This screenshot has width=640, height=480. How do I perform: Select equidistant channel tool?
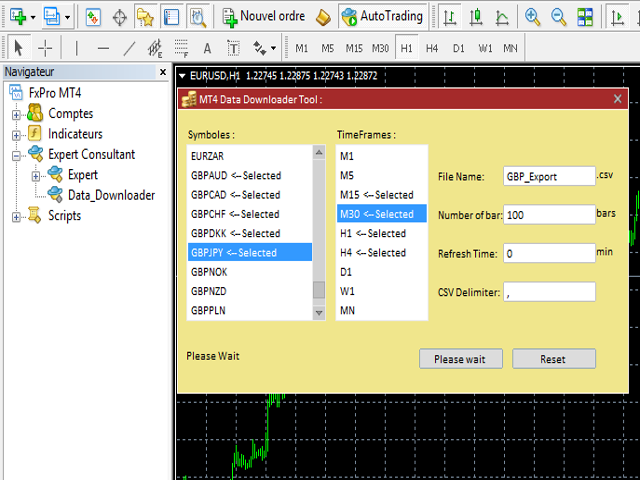click(155, 48)
